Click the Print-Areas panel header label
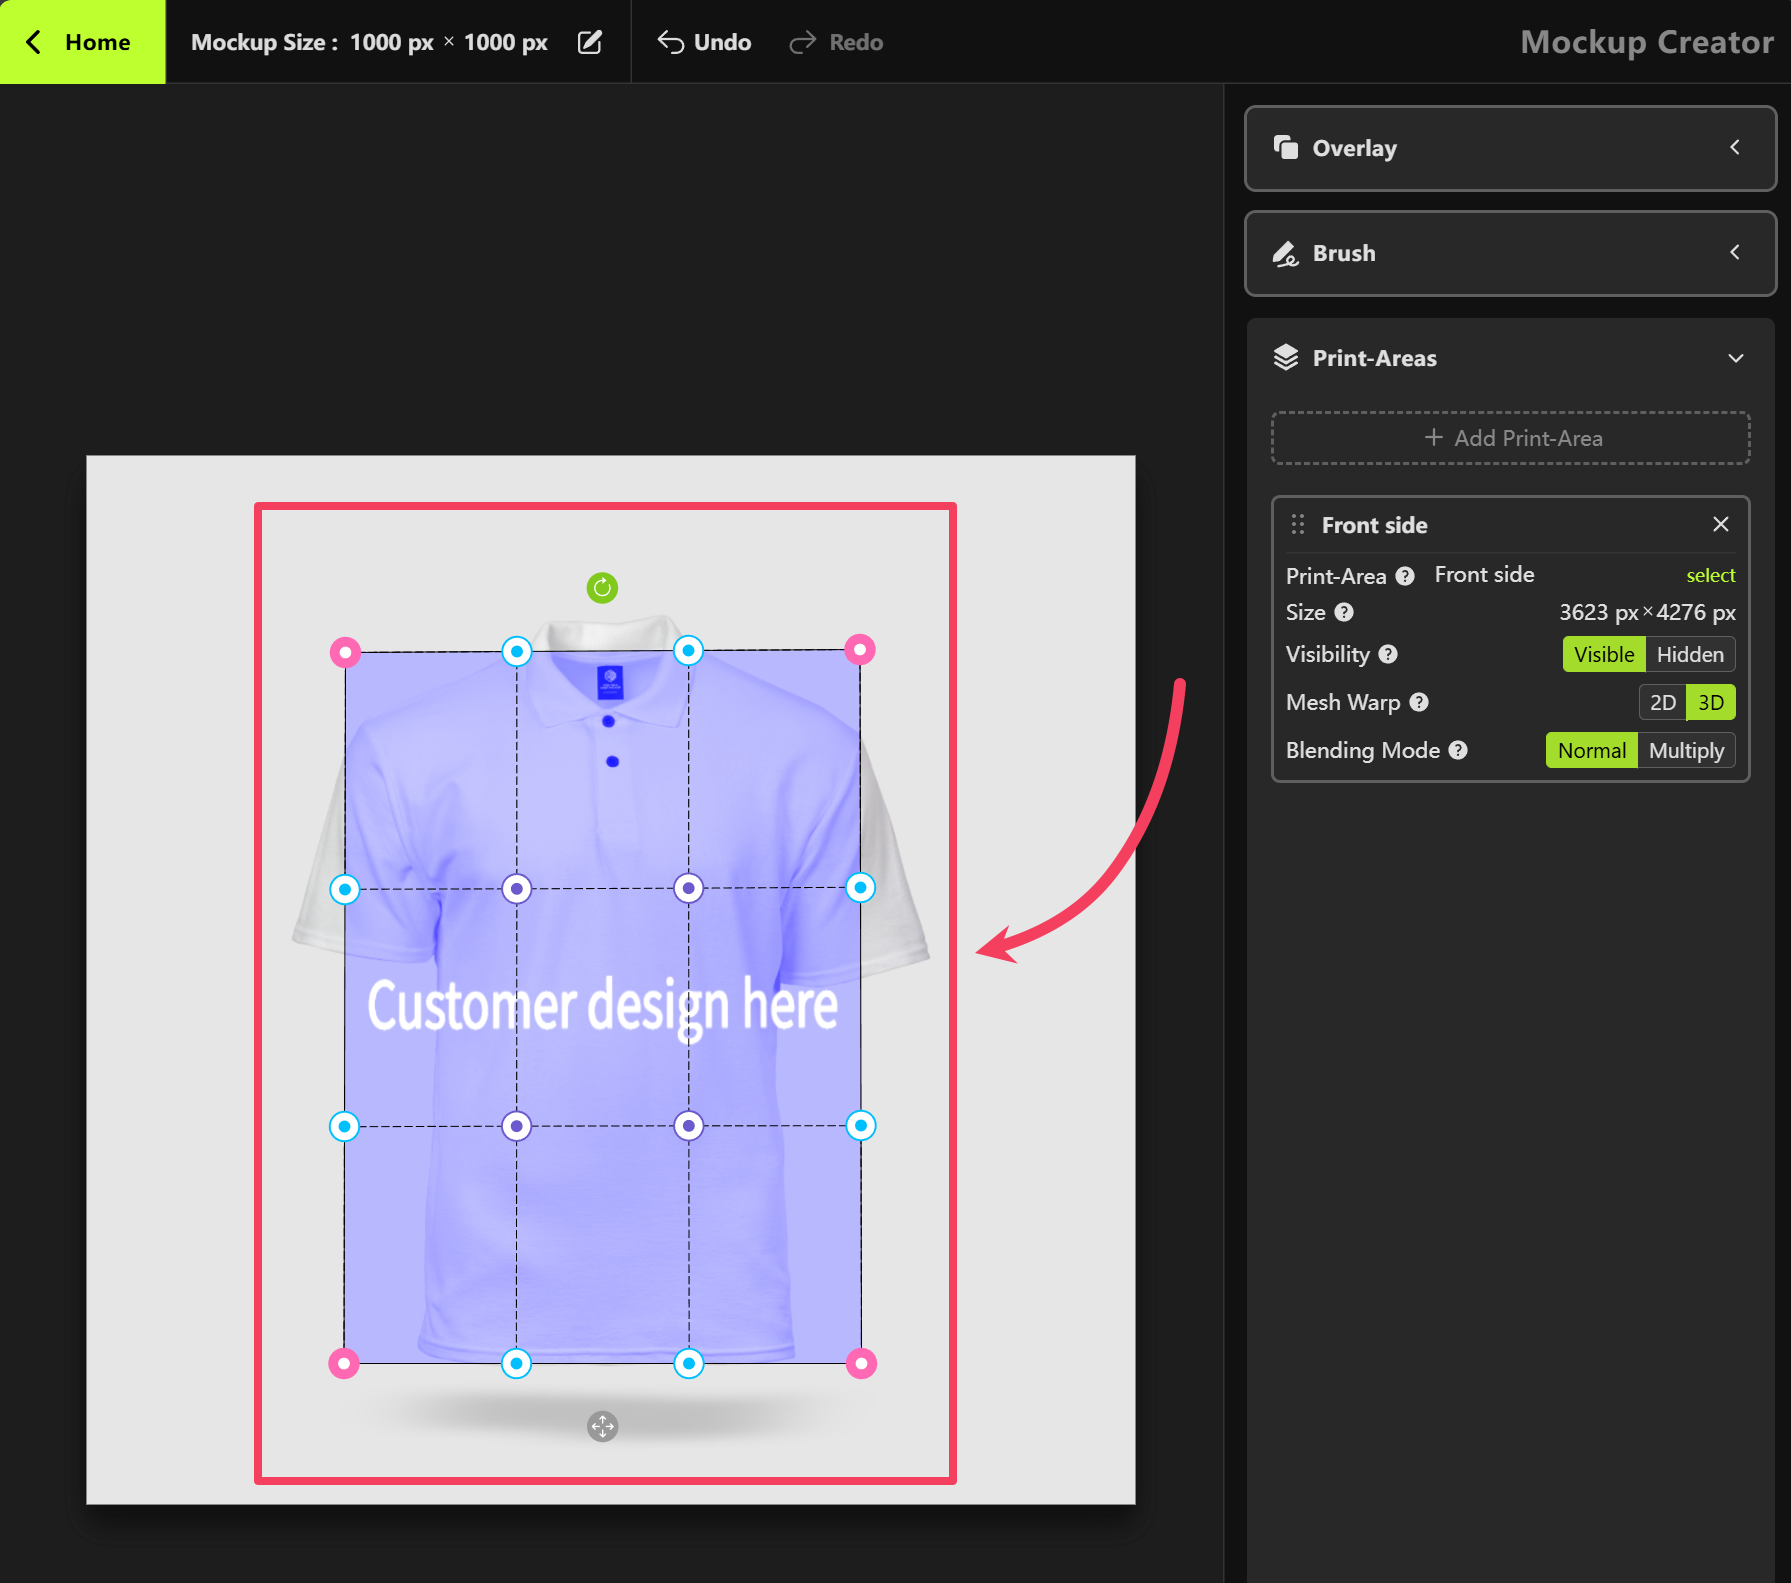The height and width of the screenshot is (1583, 1791). point(1374,358)
